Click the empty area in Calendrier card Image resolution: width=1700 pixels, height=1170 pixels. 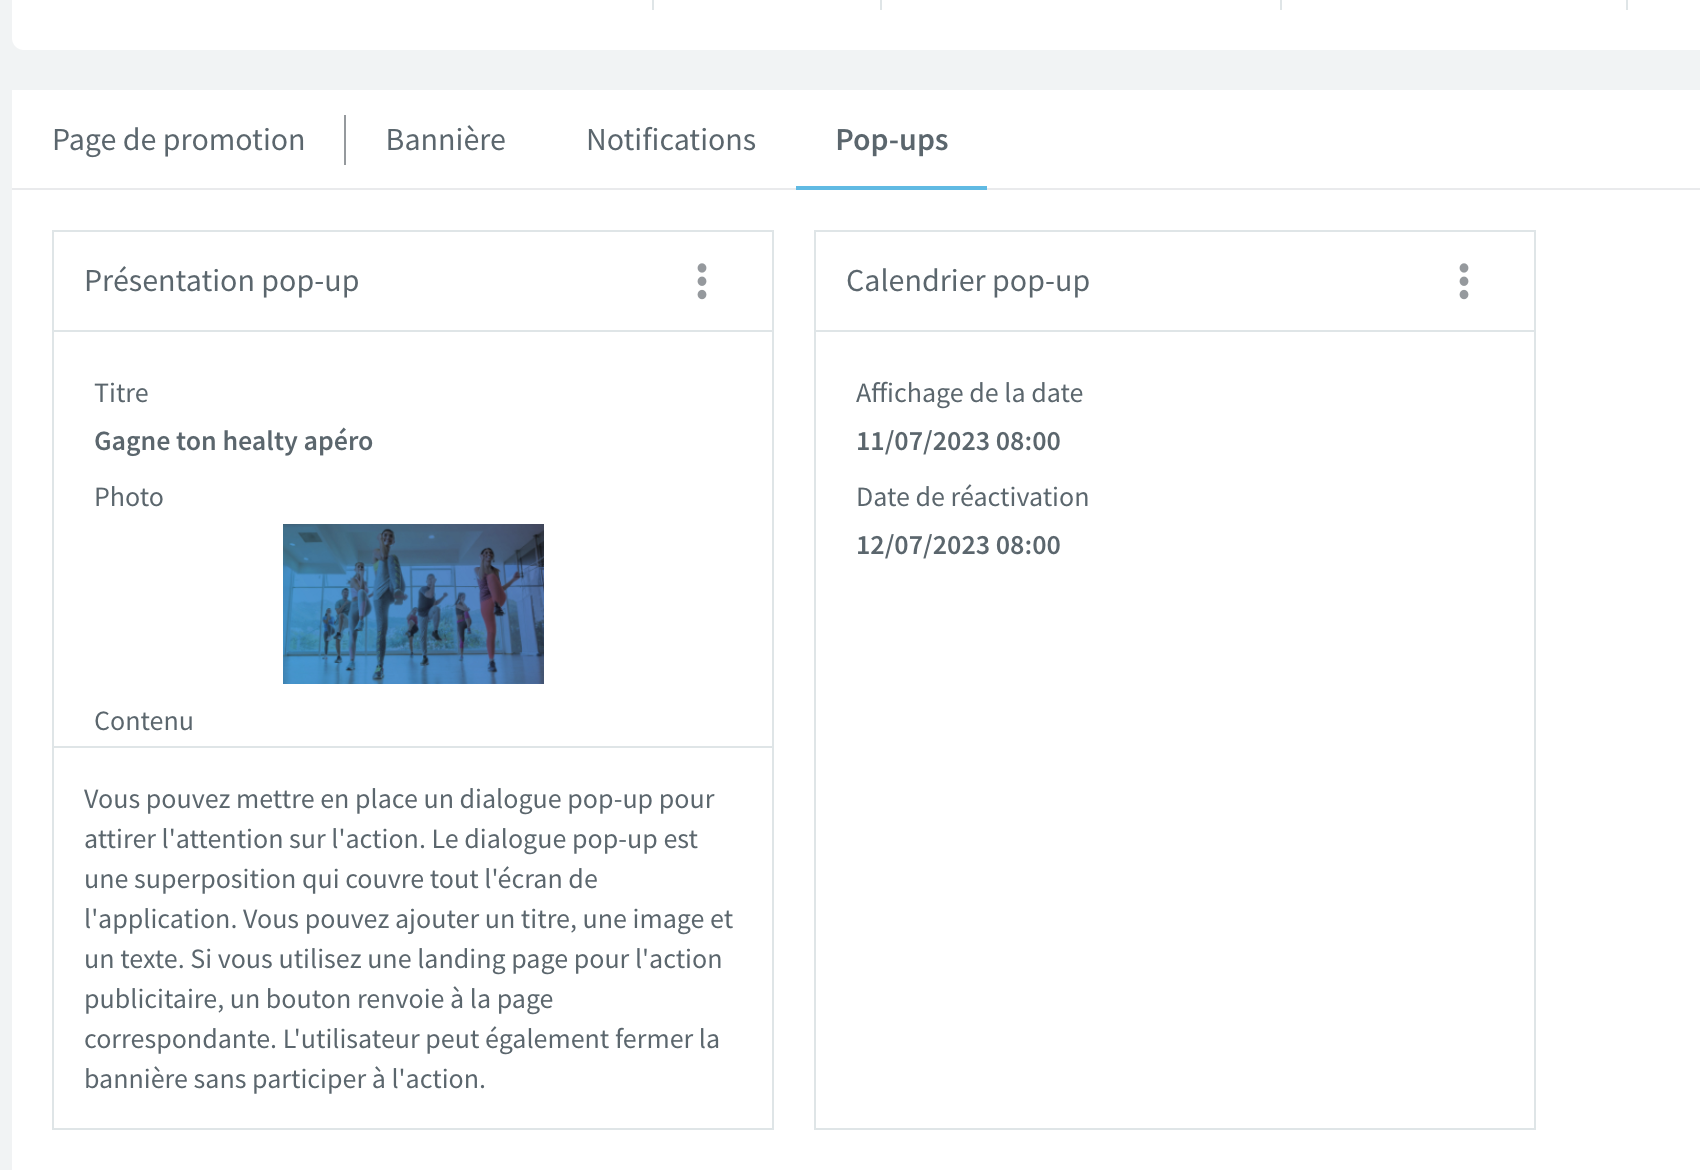(x=1175, y=840)
